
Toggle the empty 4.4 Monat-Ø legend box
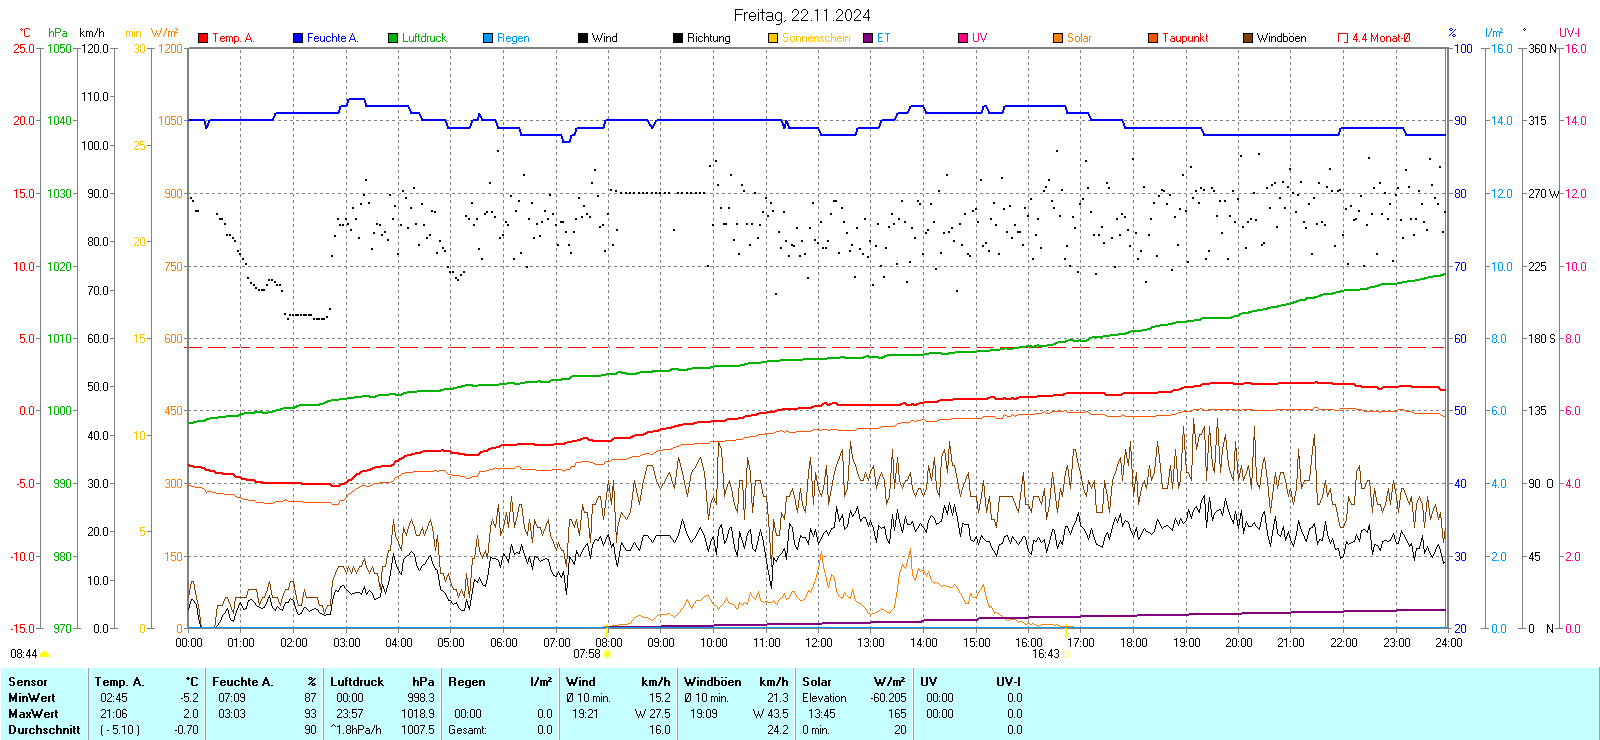(x=1343, y=38)
